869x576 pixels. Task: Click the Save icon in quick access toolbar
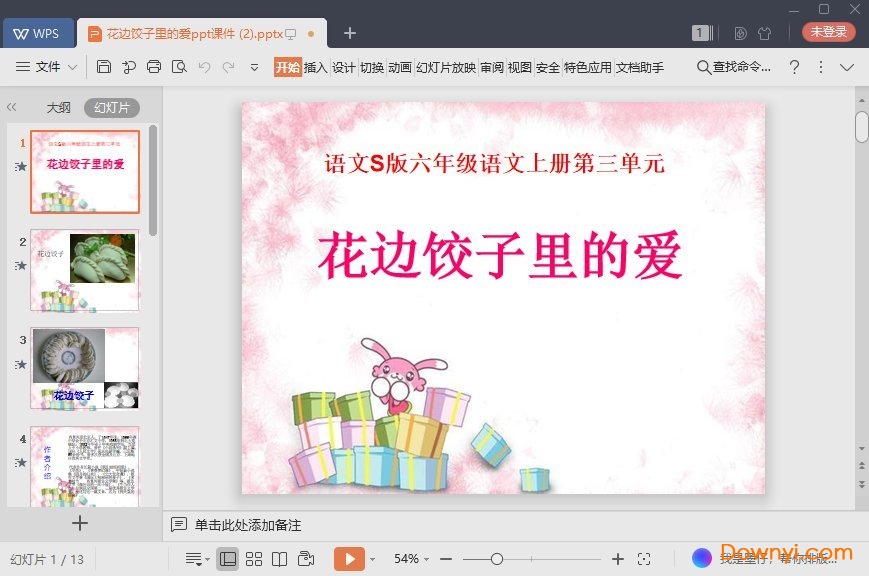point(105,66)
